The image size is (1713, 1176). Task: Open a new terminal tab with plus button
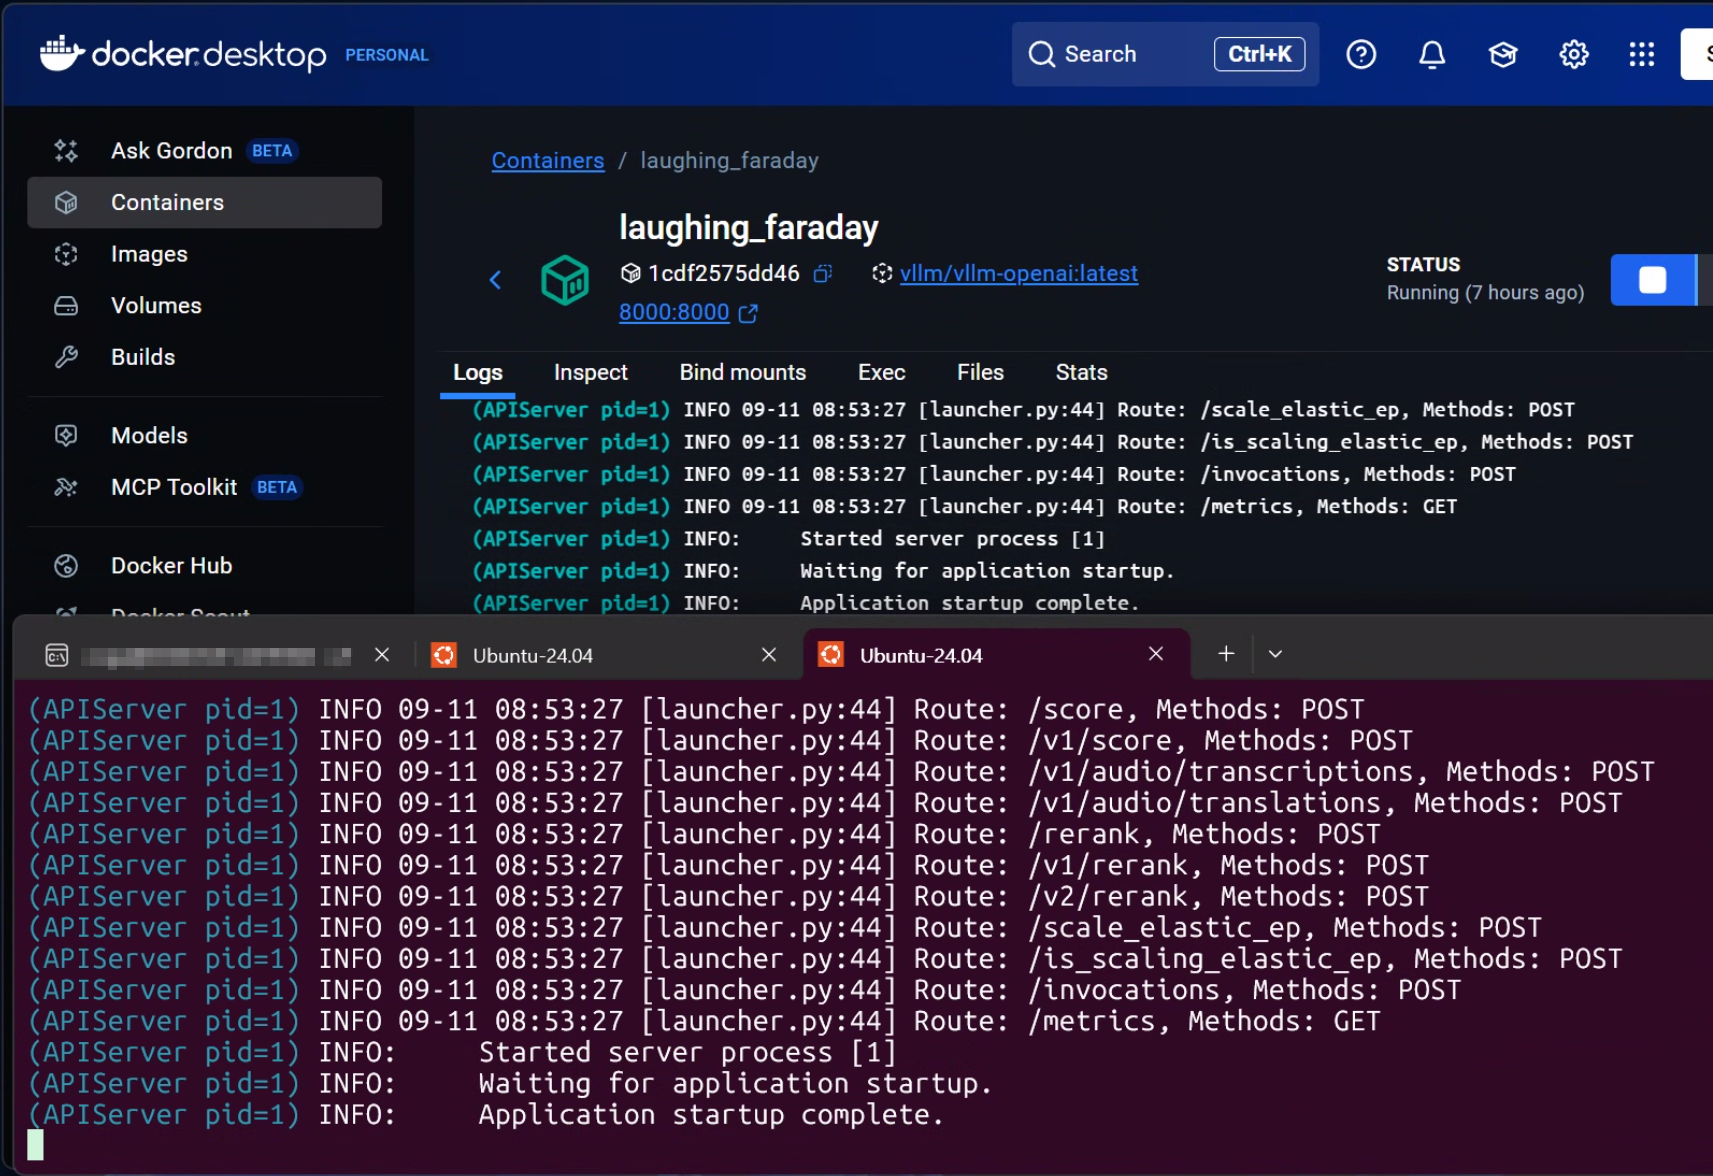1226,654
